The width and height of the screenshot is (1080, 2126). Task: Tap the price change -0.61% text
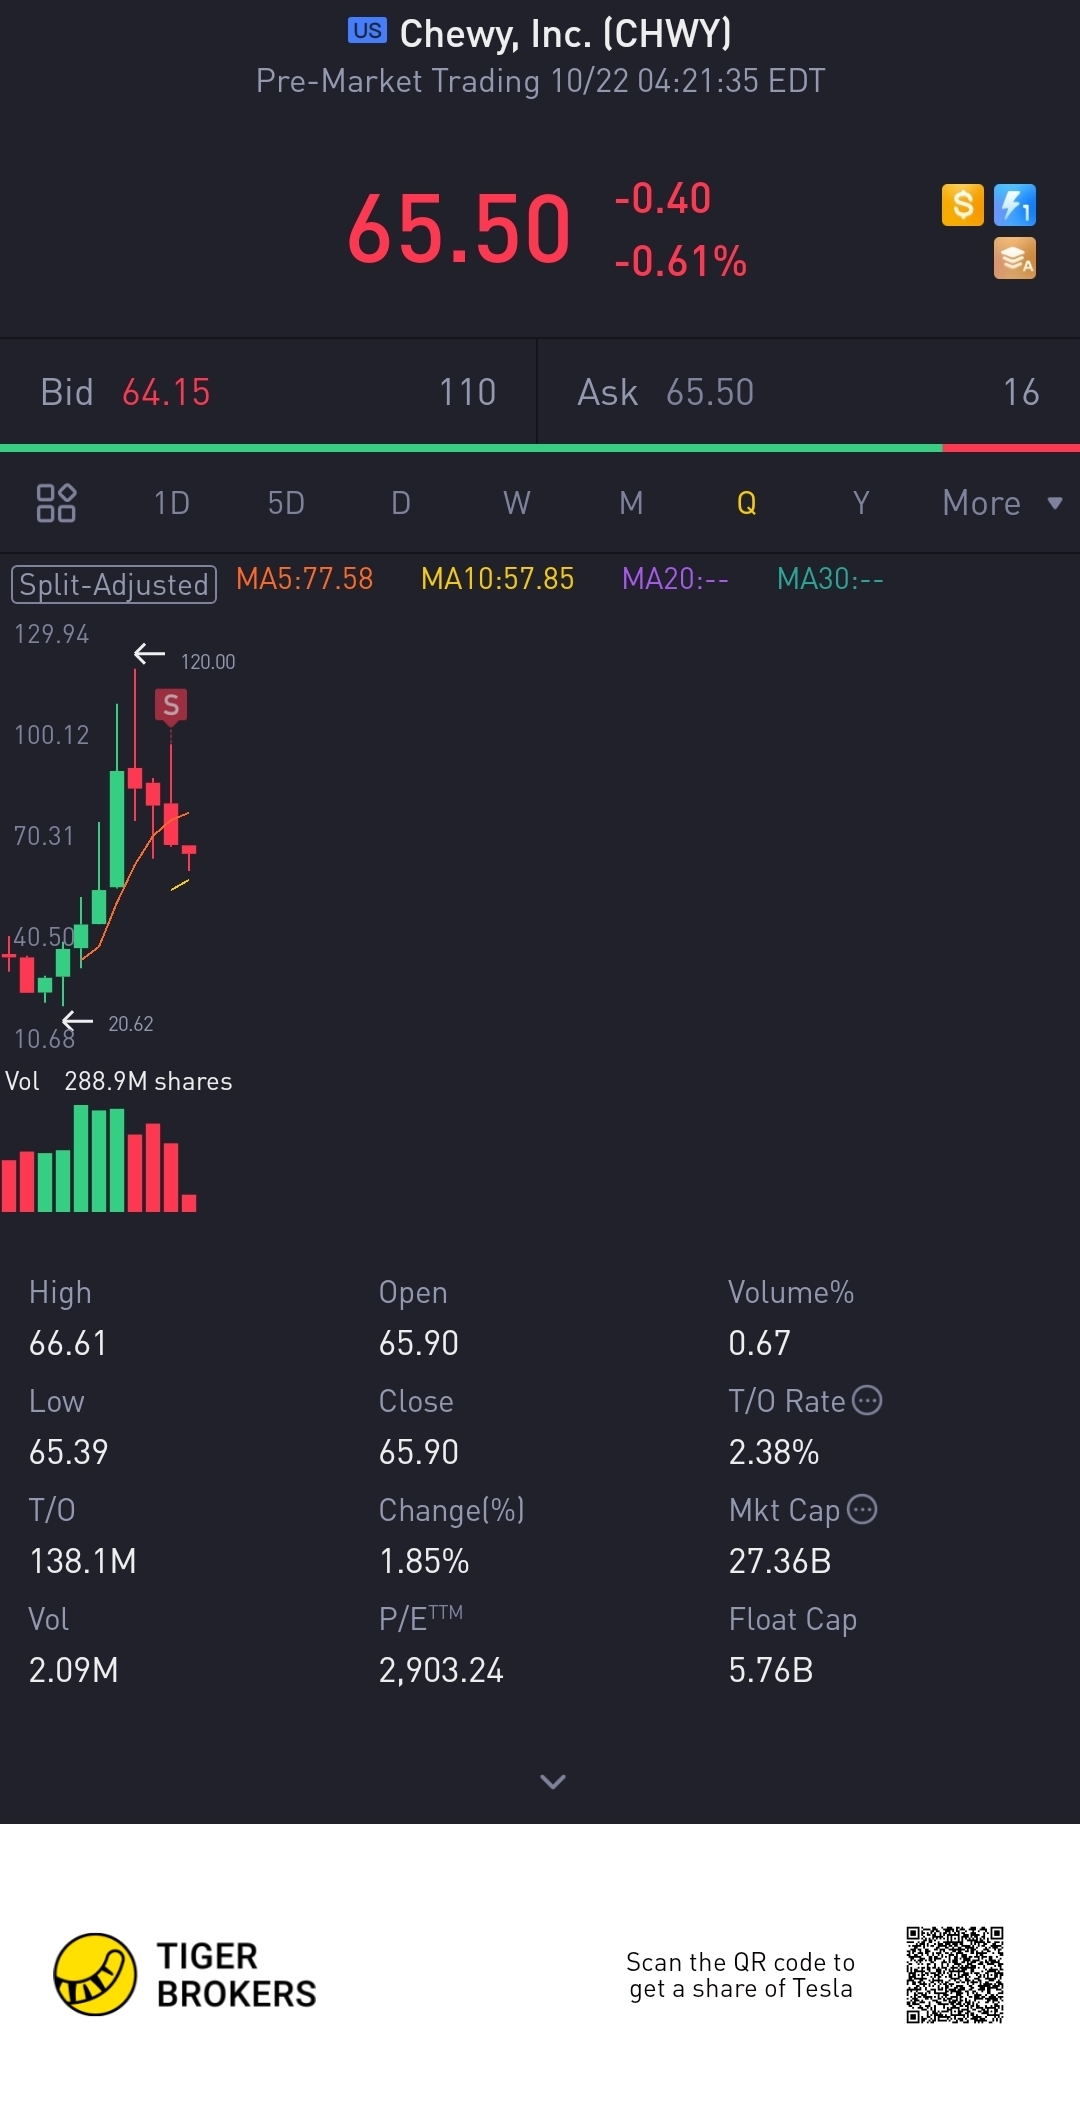pos(680,261)
